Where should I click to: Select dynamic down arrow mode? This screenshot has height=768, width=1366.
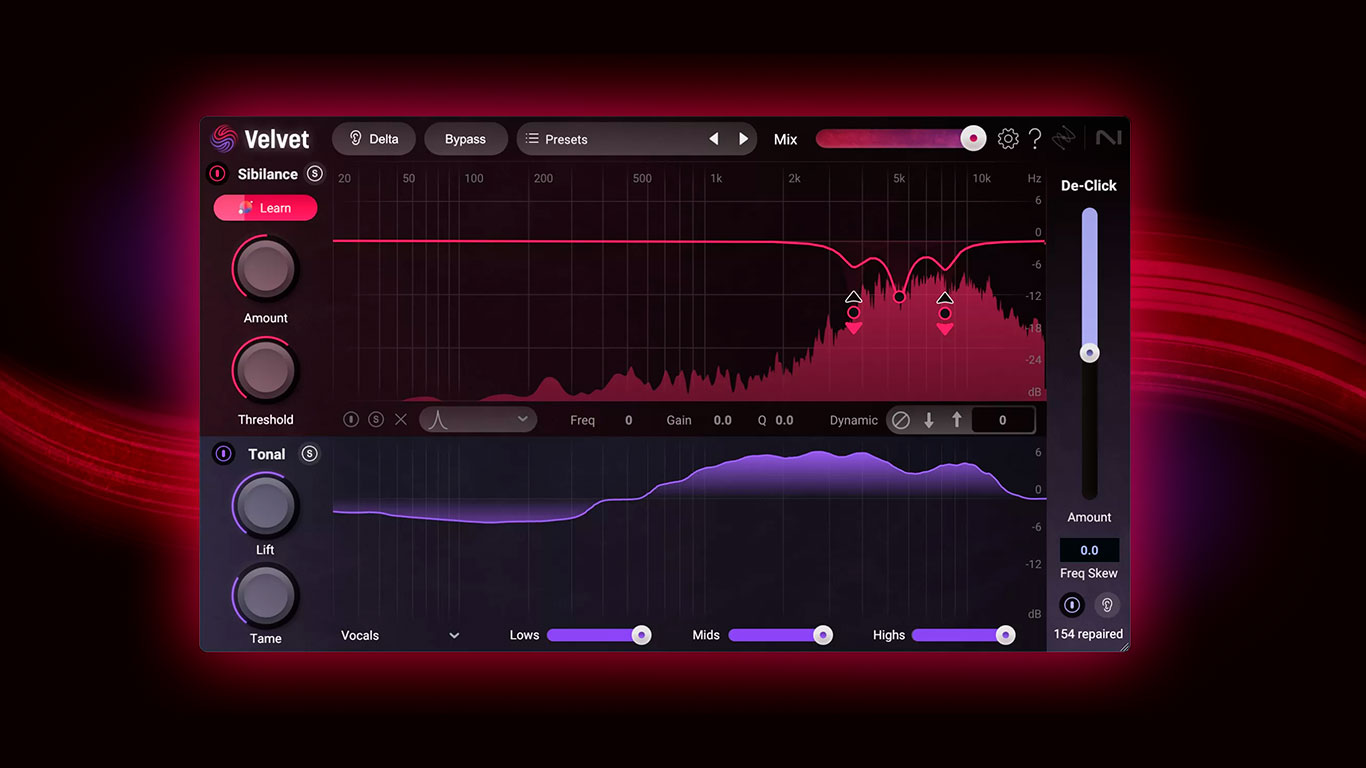929,421
